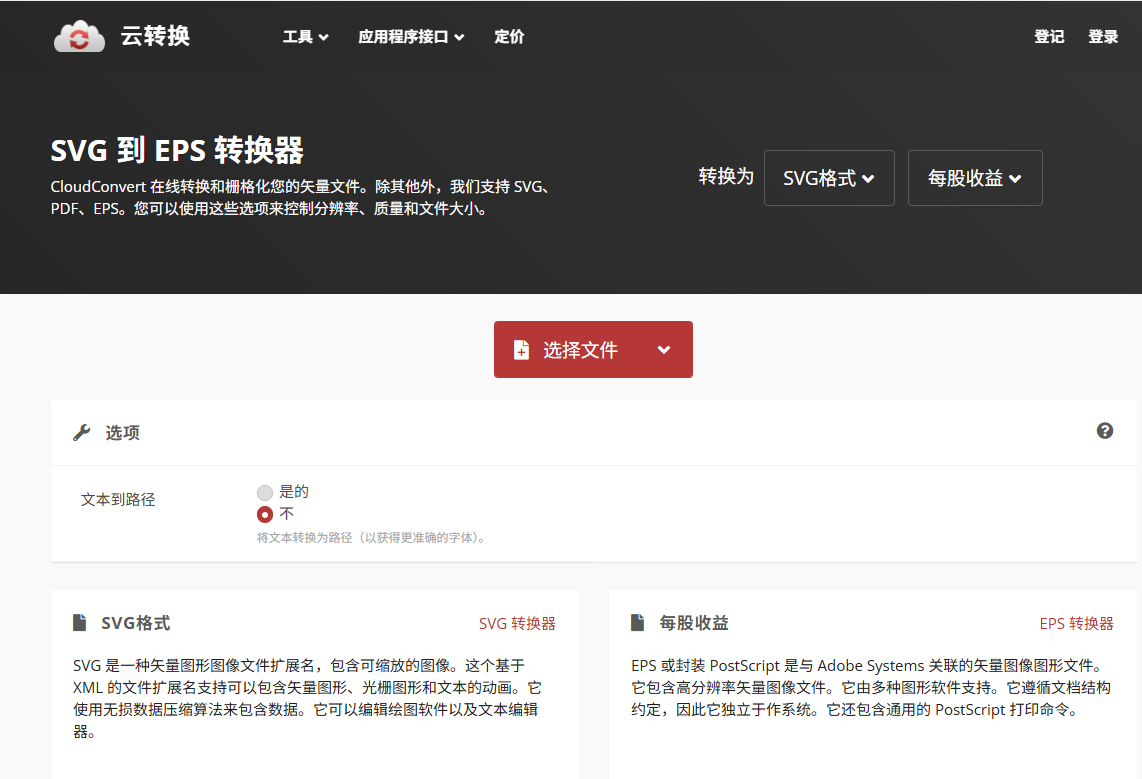Open the arrow dropdown on 选择文件 button
The height and width of the screenshot is (779, 1142).
tap(664, 350)
